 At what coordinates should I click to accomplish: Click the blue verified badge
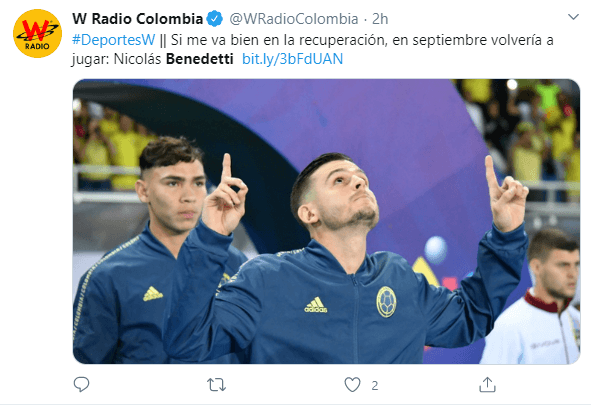215,19
